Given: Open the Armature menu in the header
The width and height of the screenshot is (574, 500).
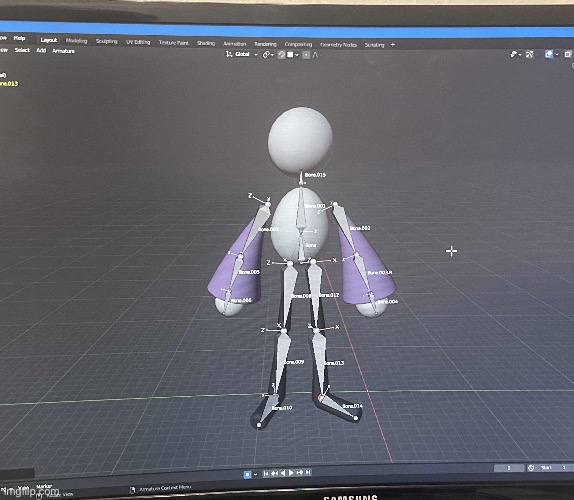Looking at the screenshot, I should (63, 51).
